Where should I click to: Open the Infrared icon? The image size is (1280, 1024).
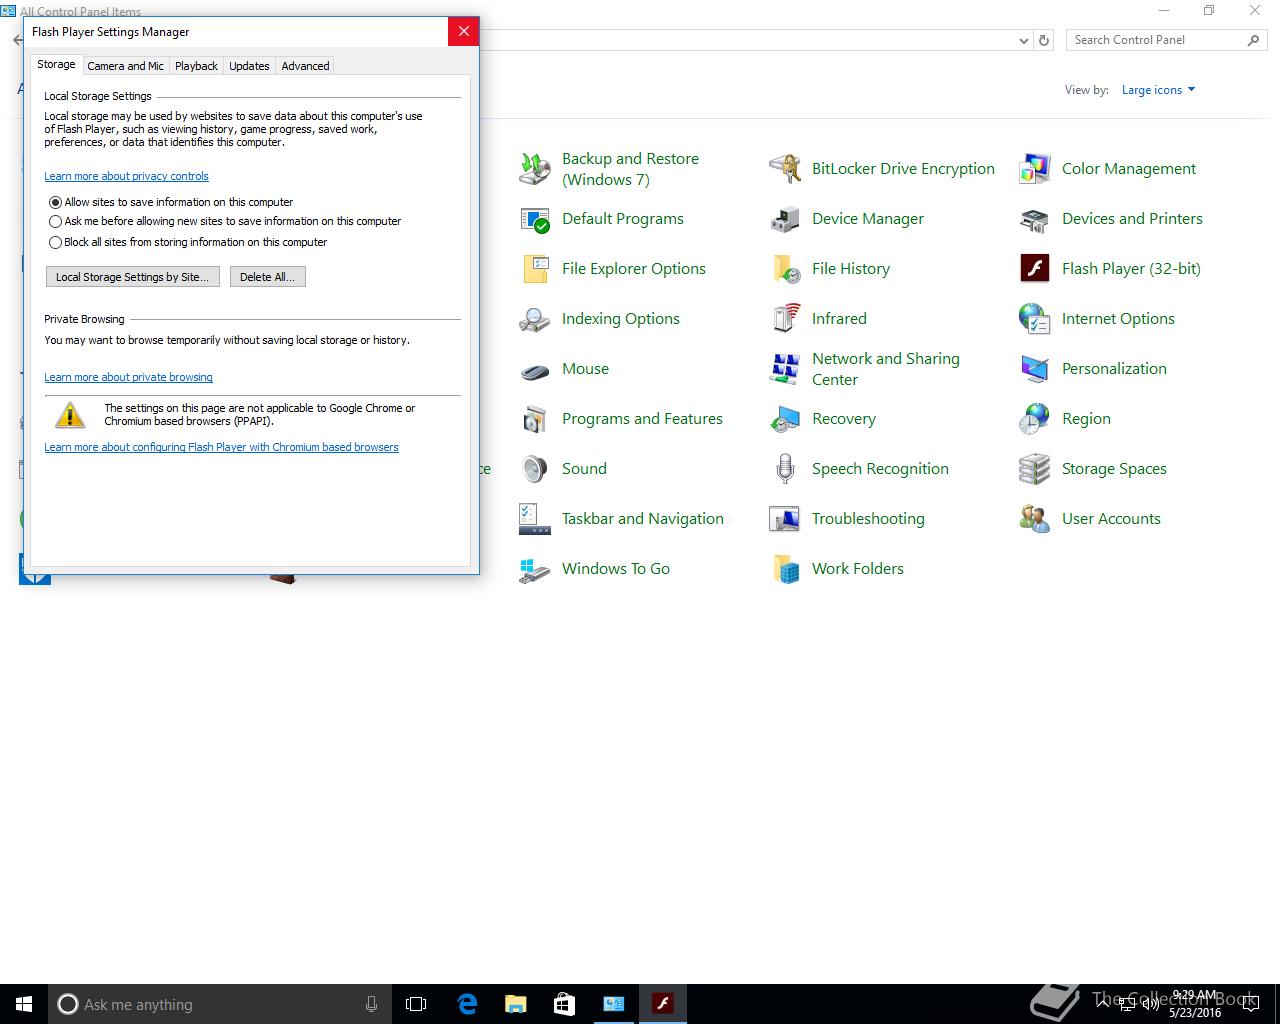[785, 319]
